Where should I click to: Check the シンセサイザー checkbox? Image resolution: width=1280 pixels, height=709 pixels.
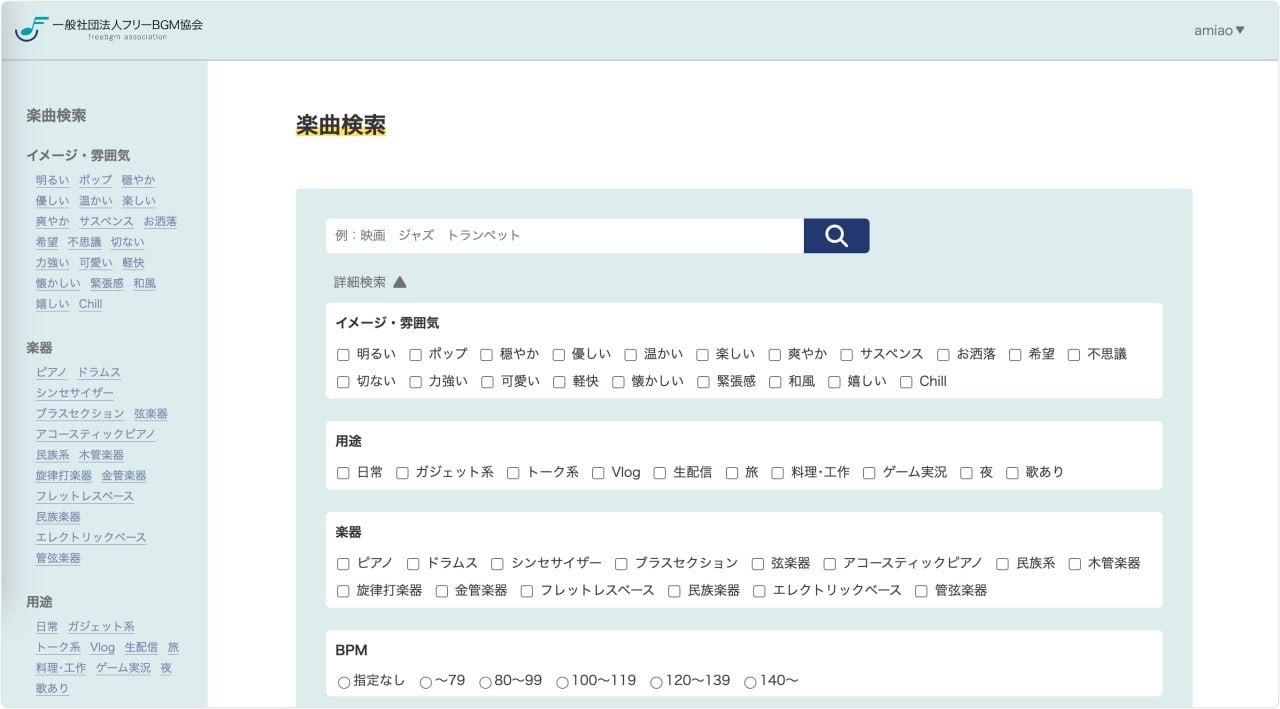[498, 564]
